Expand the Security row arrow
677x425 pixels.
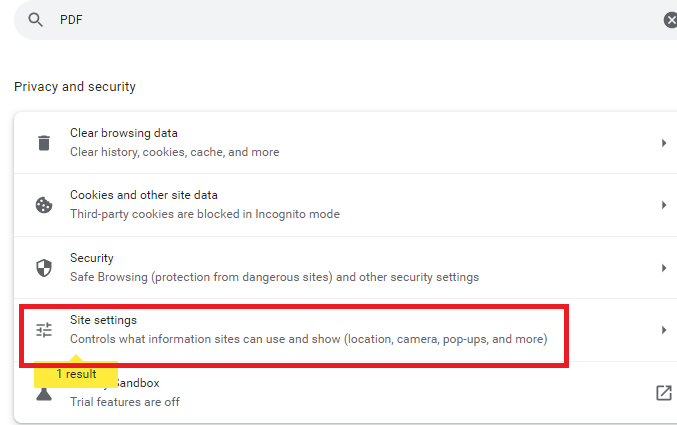[663, 267]
